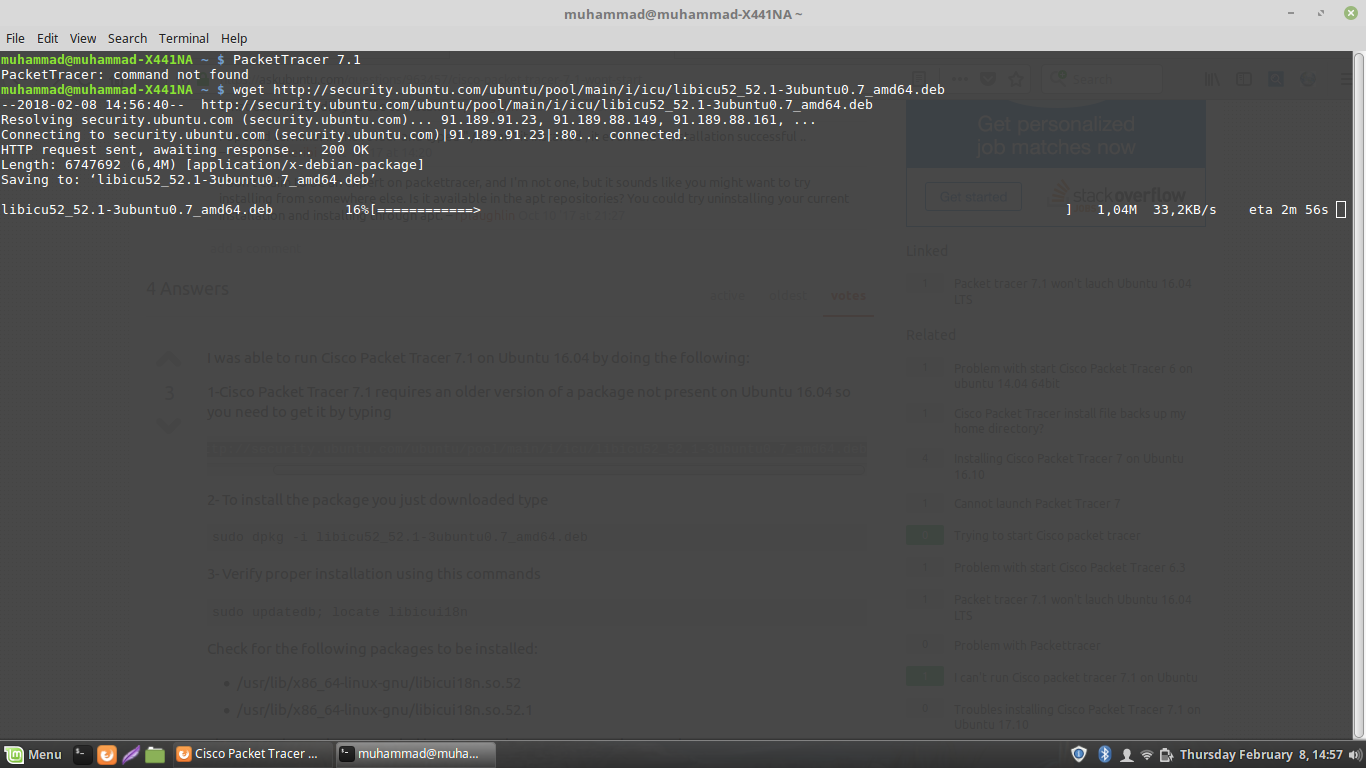Launch Firefox from the panel launcher icon

(107, 754)
